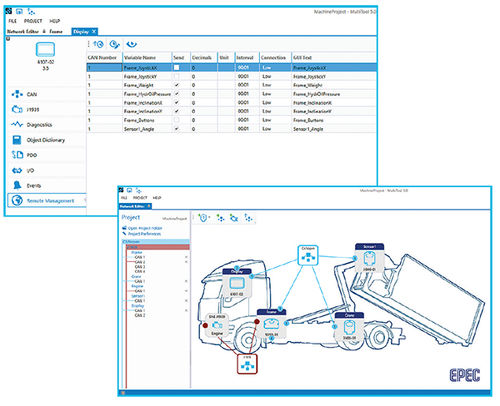Close the Display tab

94,31
